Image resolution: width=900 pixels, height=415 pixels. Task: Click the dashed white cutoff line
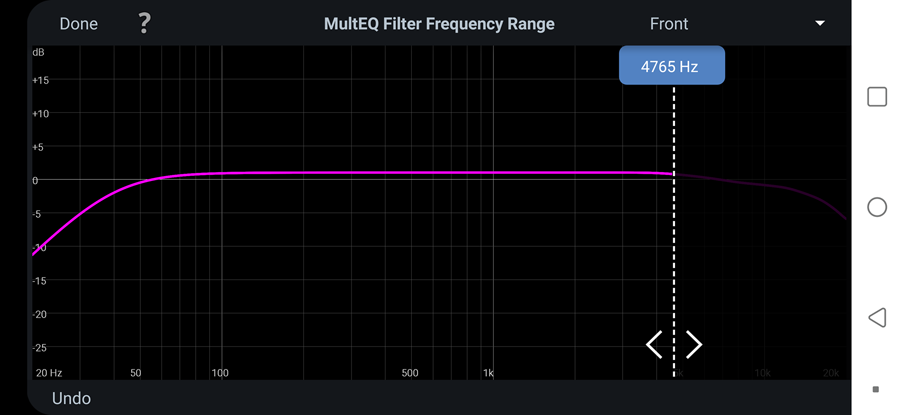pyautogui.click(x=674, y=250)
